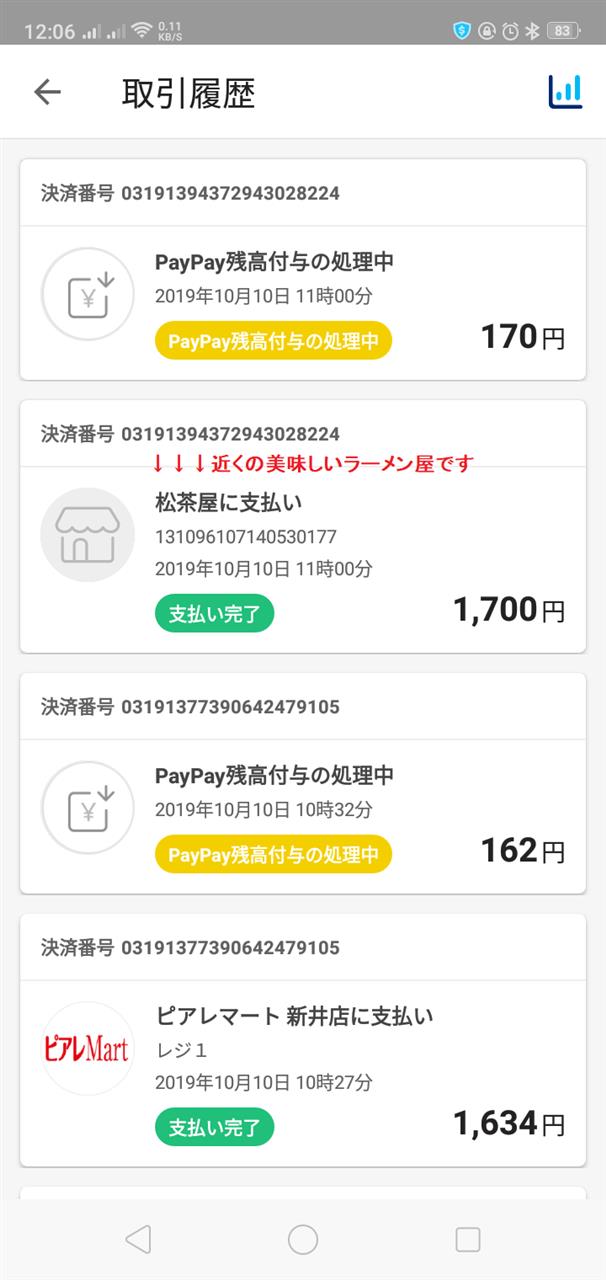Select the 1,700円 amount
The width and height of the screenshot is (606, 1280).
[x=509, y=609]
